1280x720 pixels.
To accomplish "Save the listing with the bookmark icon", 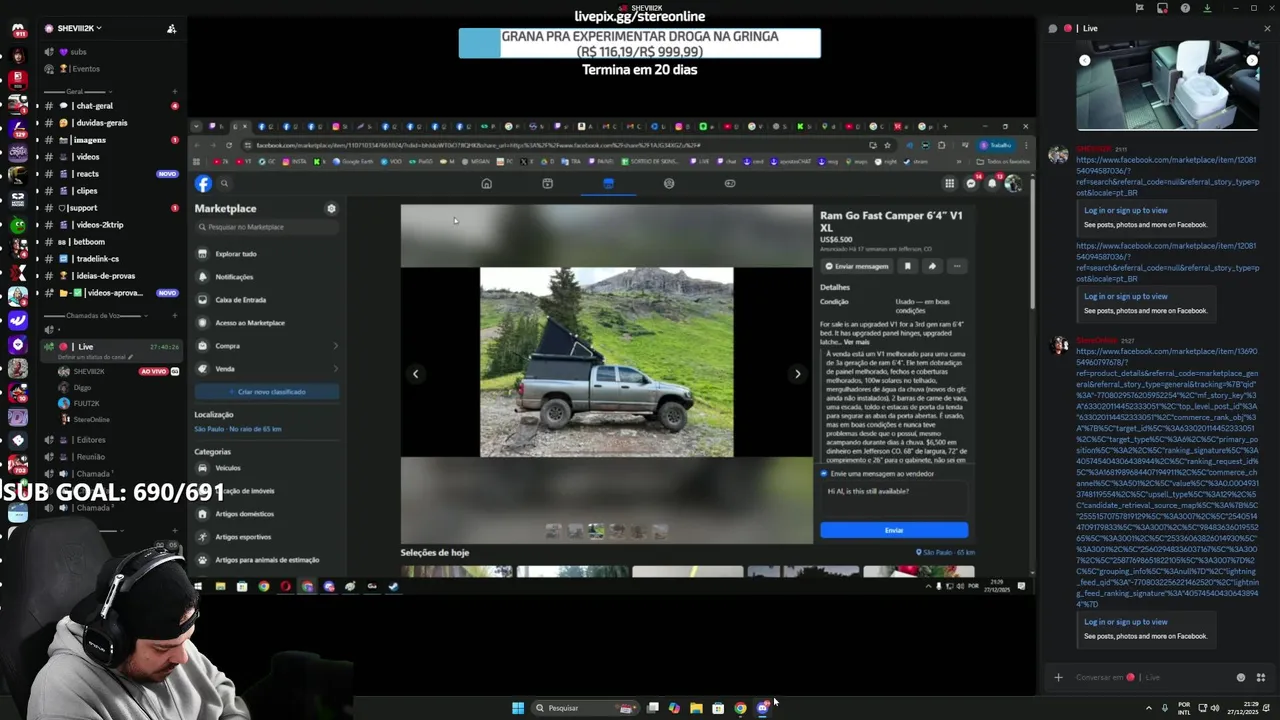I will [908, 266].
